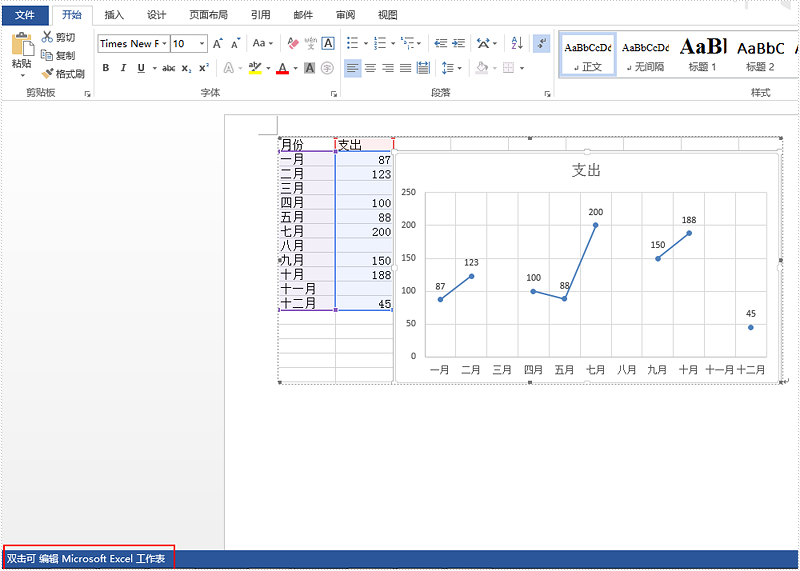
Task: Click the Sort A-Z icon
Action: 517,43
